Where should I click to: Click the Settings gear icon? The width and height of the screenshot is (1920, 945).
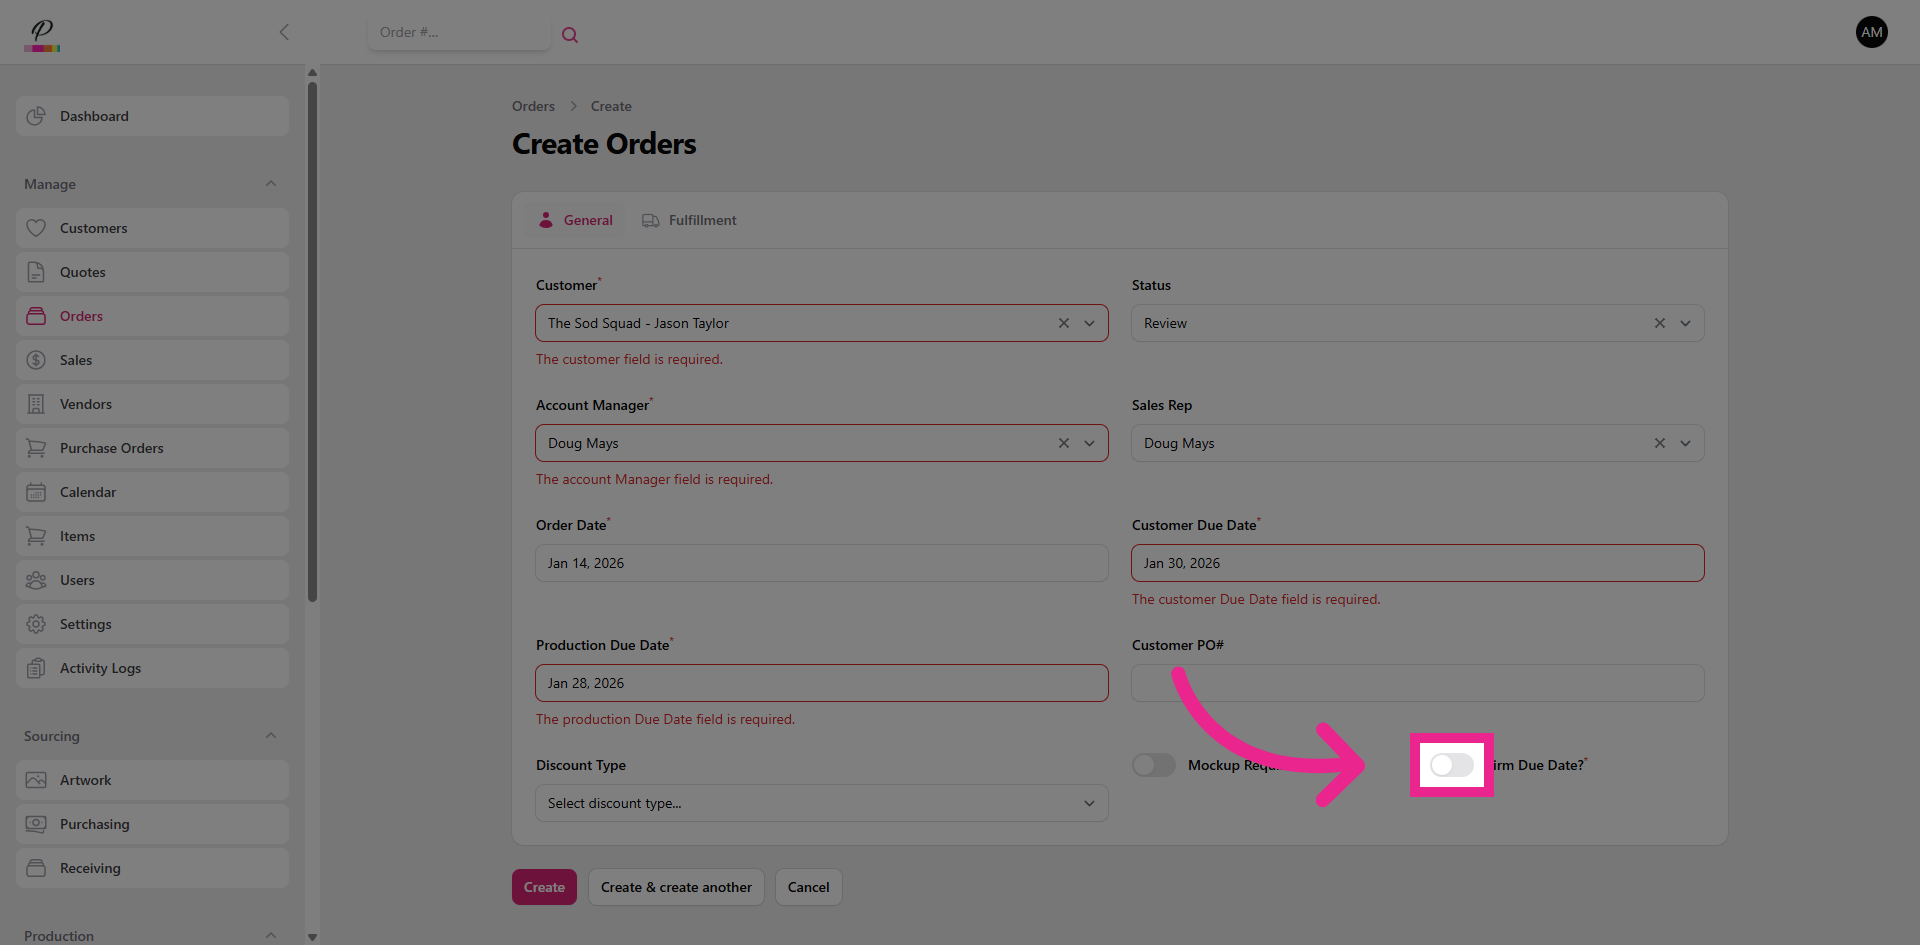[x=36, y=624]
